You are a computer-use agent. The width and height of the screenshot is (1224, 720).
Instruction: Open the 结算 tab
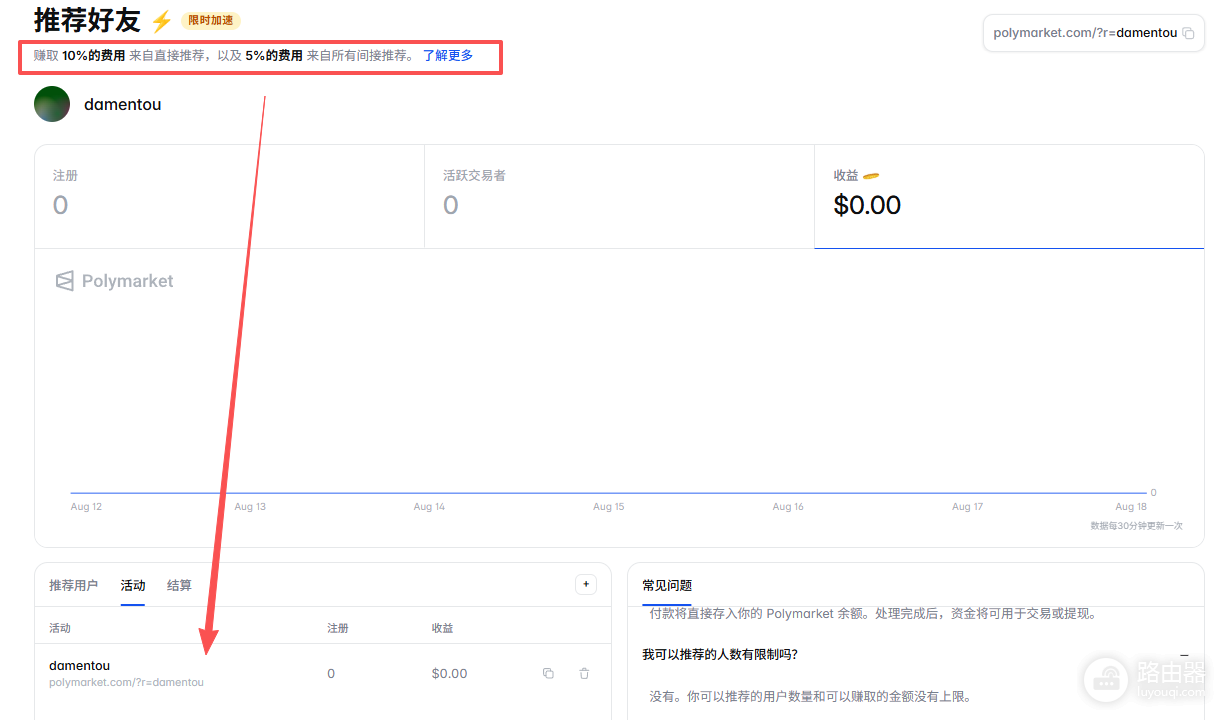(x=179, y=585)
